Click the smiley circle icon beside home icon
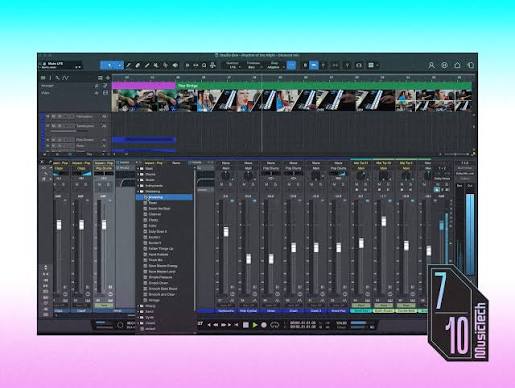Viewport: 515px width, 388px height. (x=444, y=65)
